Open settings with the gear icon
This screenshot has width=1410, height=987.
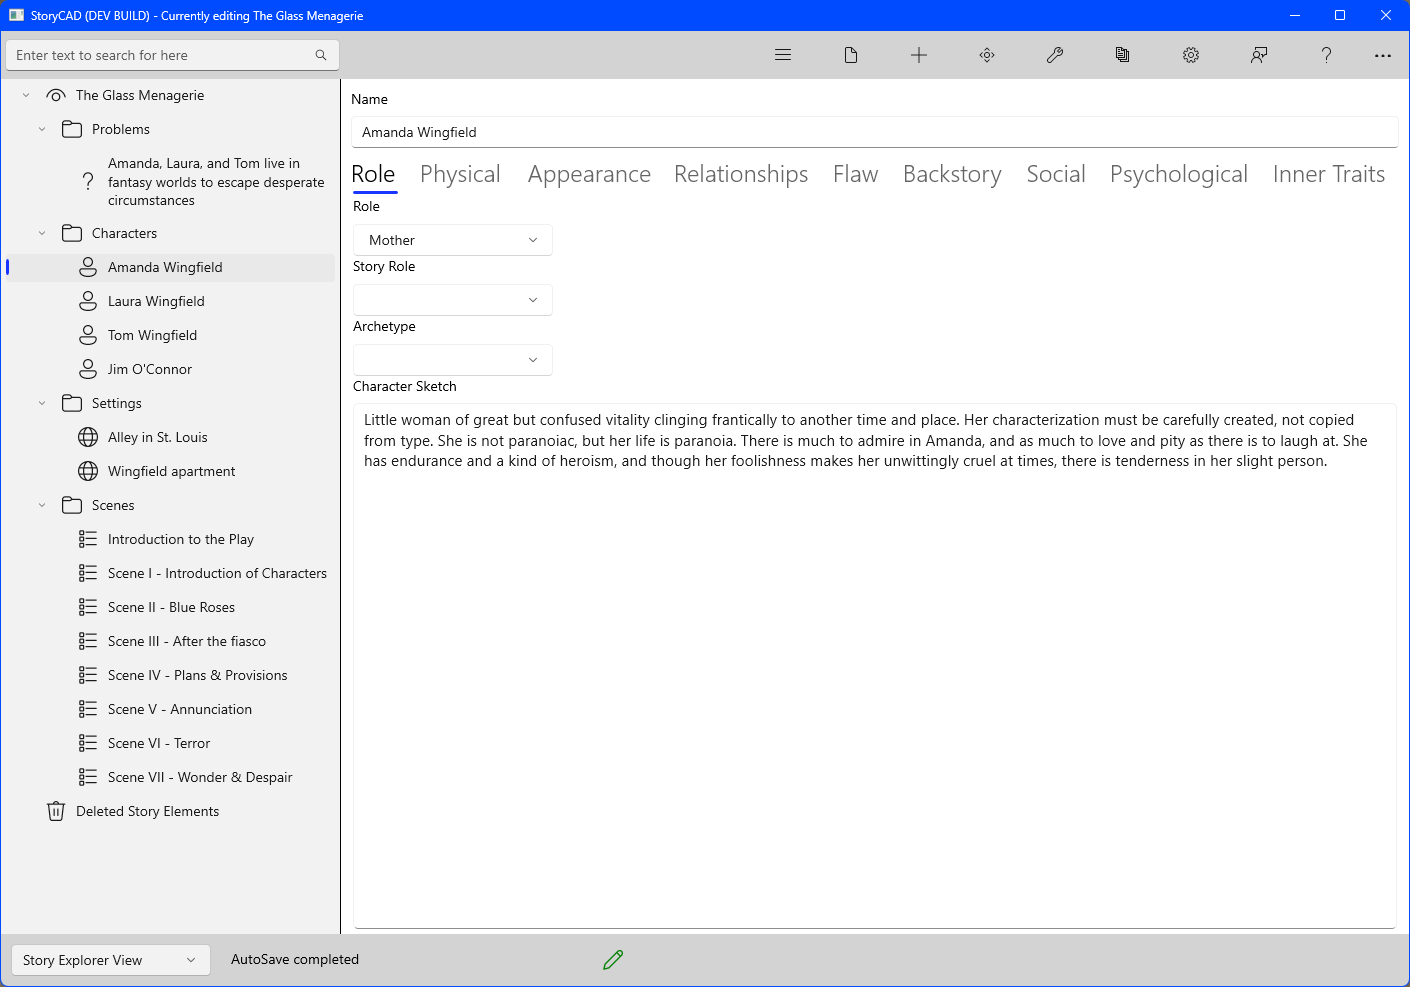click(1191, 55)
